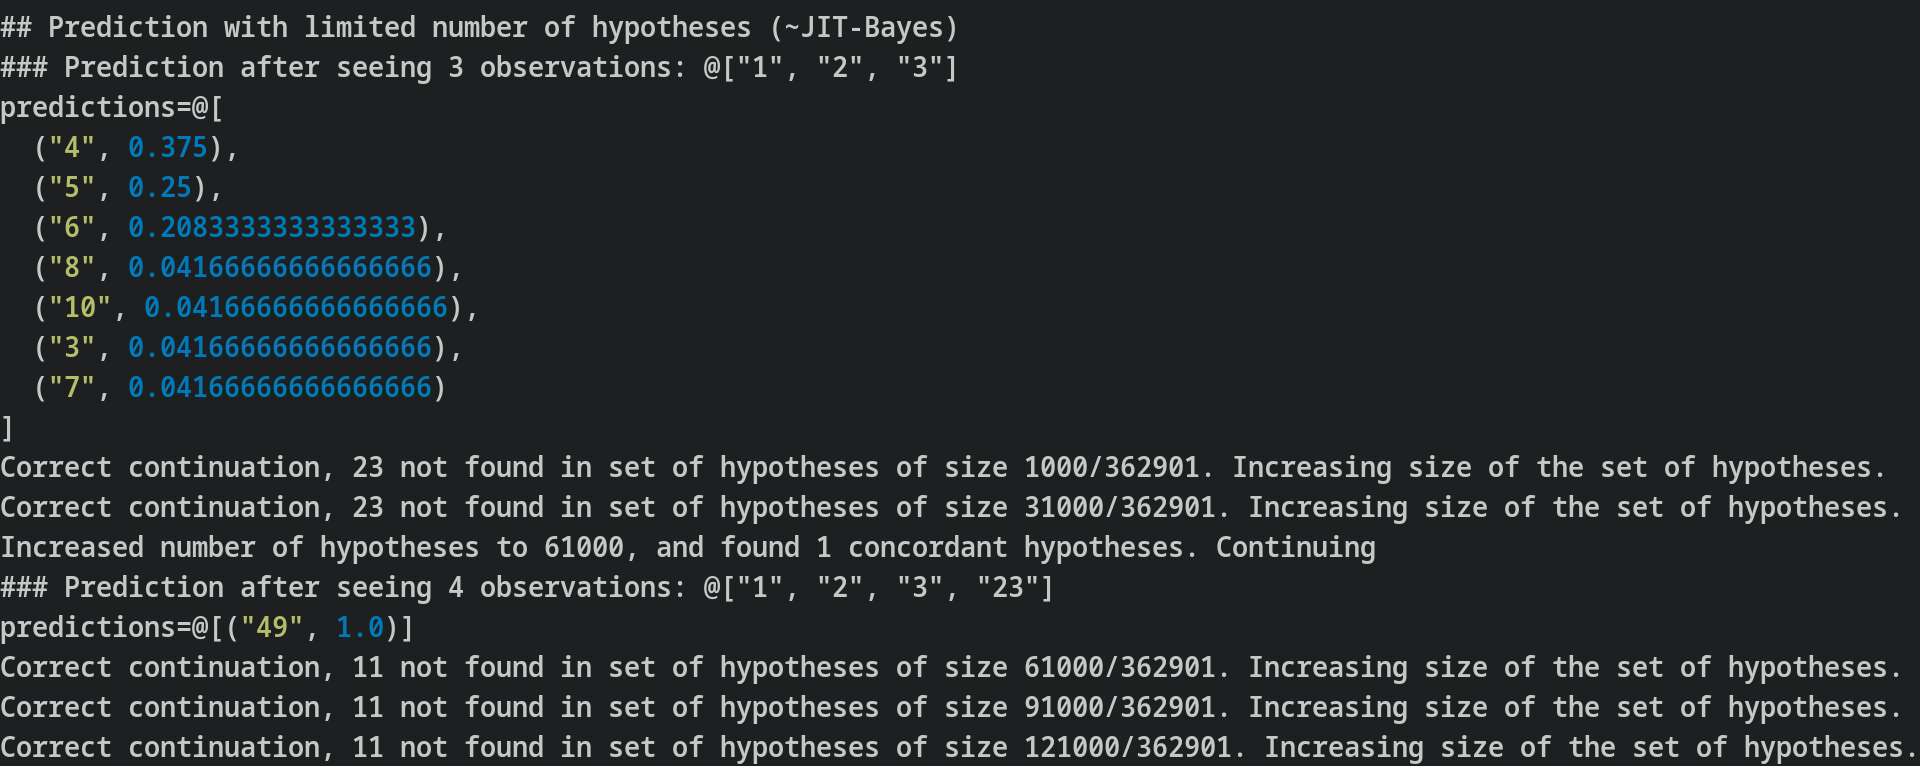Click the hypothesis size 1000/362901

(1112, 467)
